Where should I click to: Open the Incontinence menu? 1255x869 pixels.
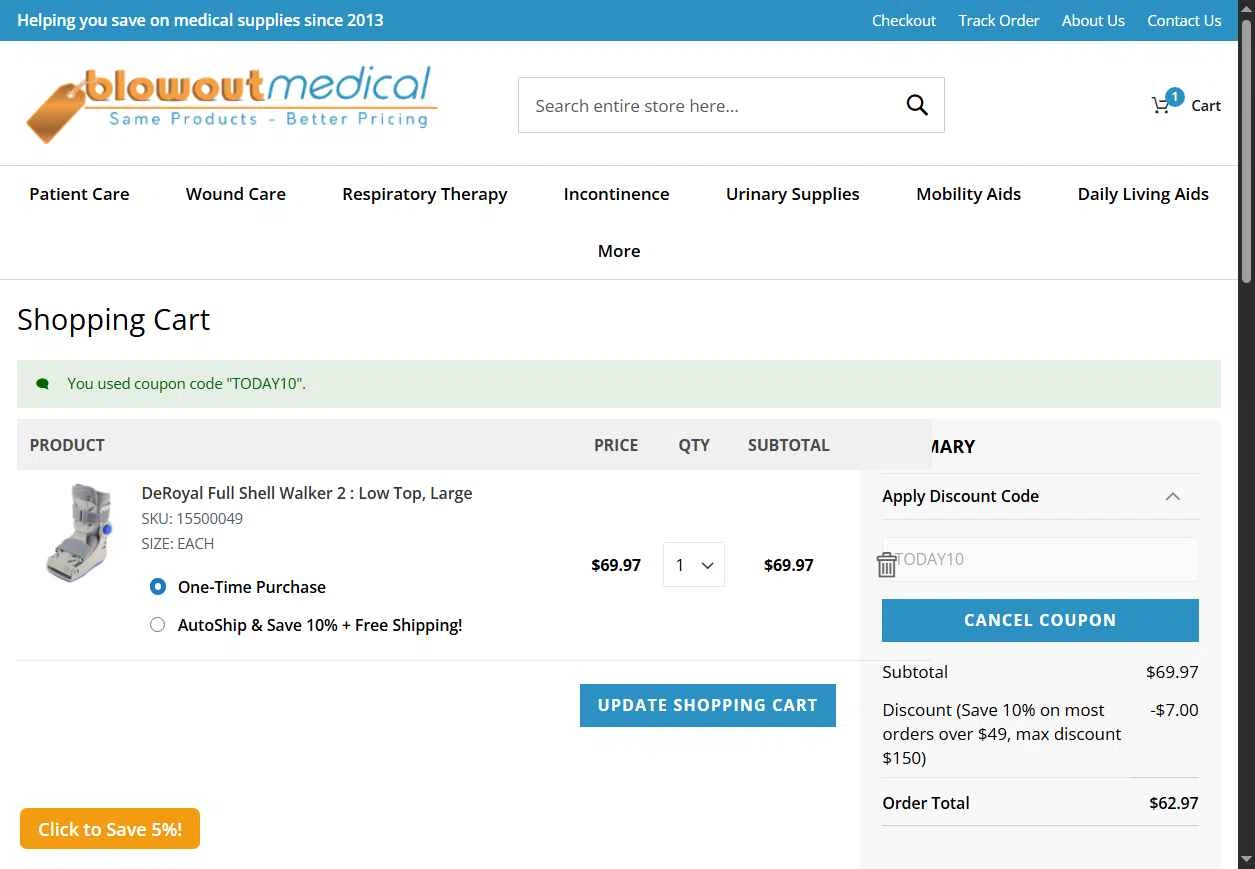pyautogui.click(x=617, y=194)
